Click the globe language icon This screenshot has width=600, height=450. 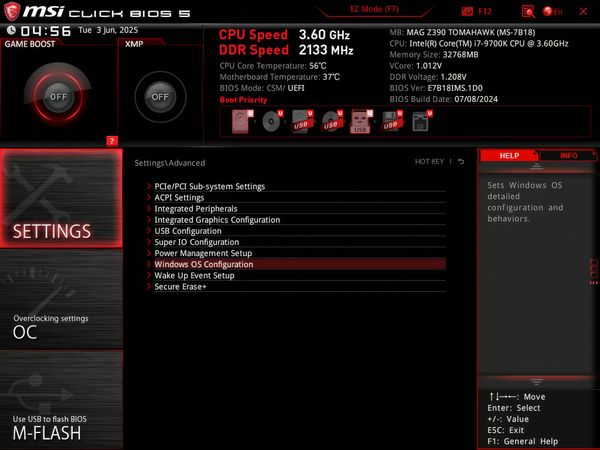pos(547,10)
